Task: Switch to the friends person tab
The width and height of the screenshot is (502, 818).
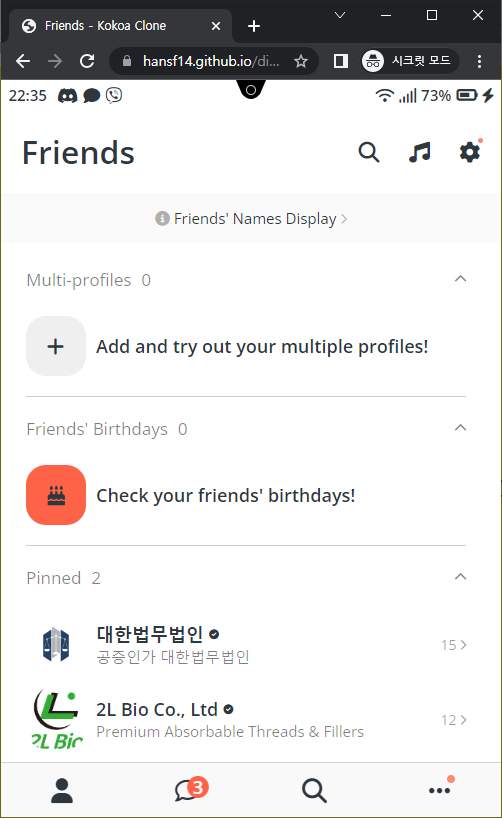Action: coord(62,790)
